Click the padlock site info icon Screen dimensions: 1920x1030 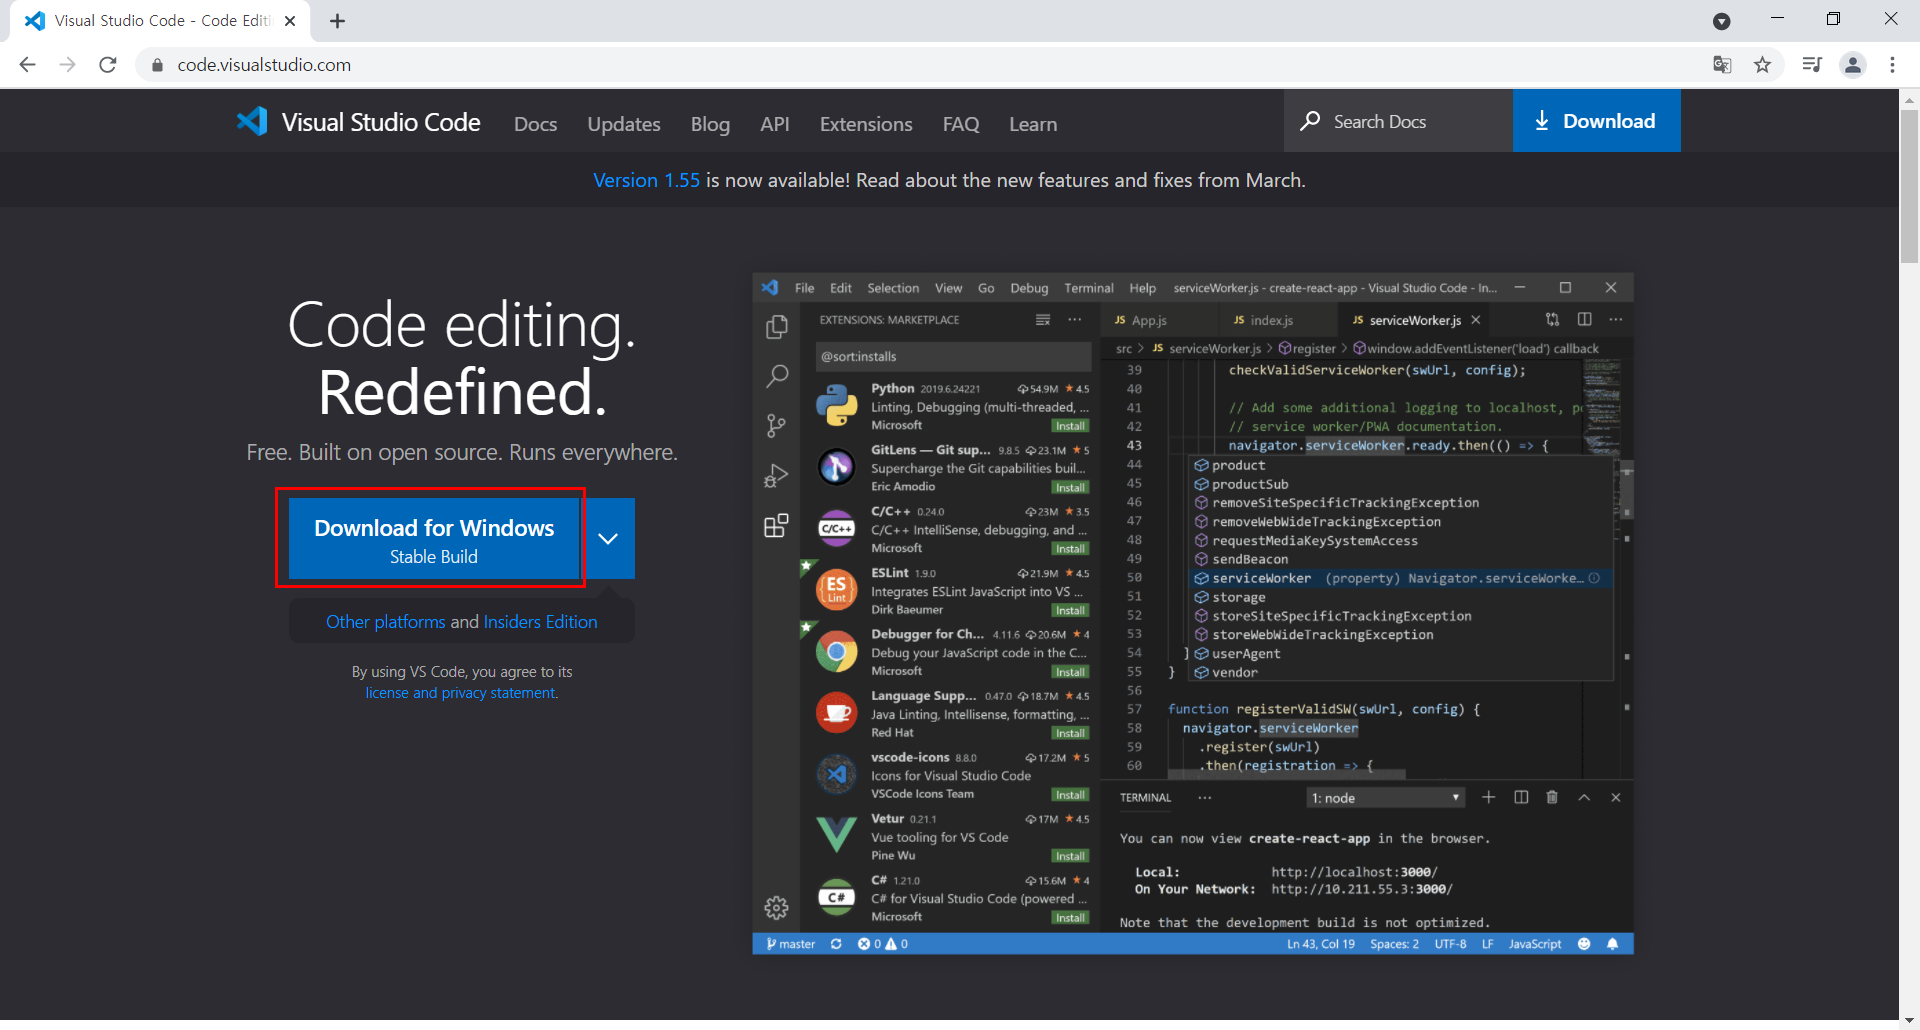[x=157, y=65]
